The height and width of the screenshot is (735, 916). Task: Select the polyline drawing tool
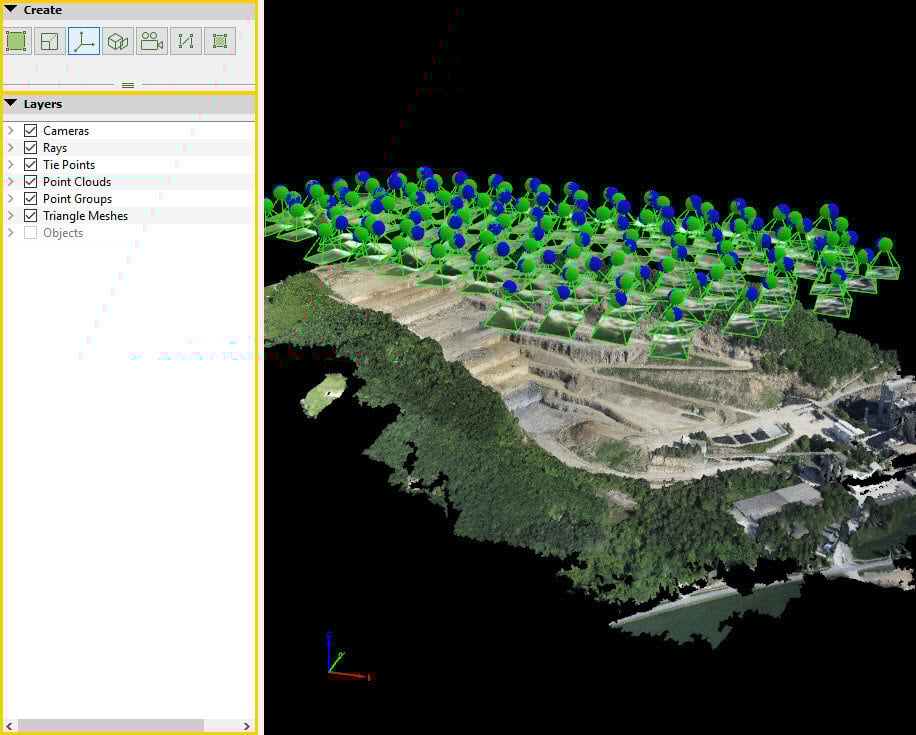coord(186,41)
